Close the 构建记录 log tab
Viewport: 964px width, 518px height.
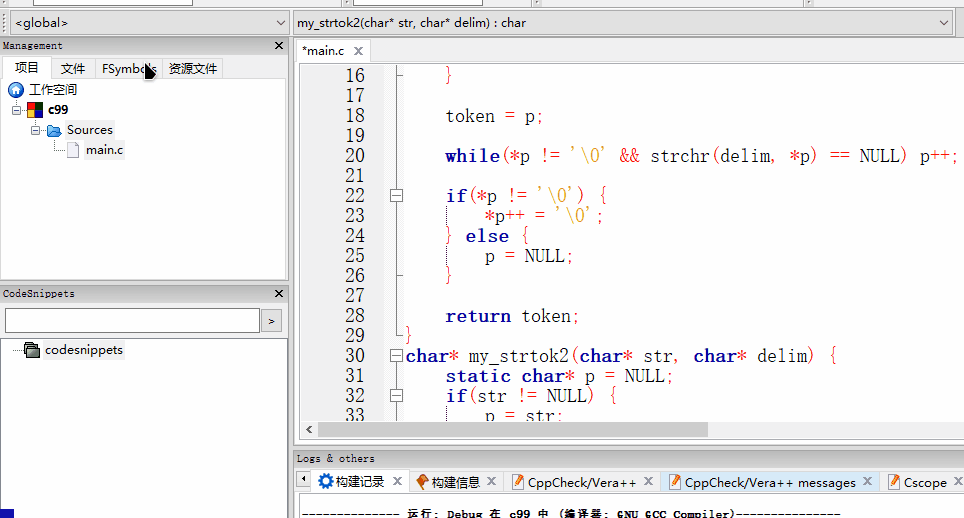point(398,481)
